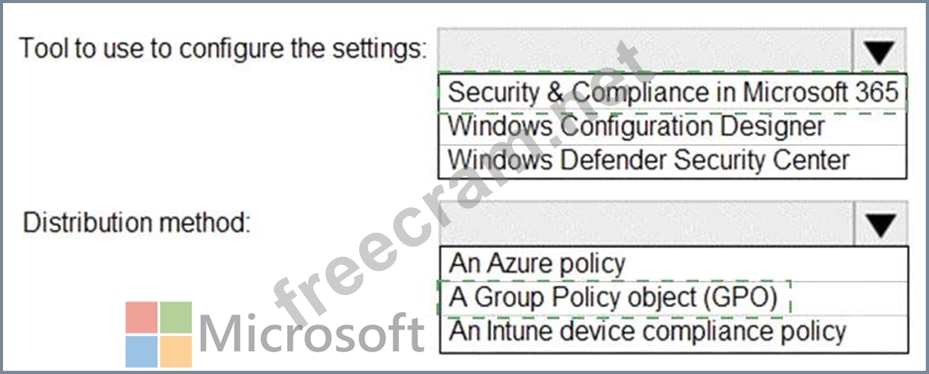The width and height of the screenshot is (929, 374).
Task: Pick Windows Defender Security Center option
Action: [x=672, y=161]
